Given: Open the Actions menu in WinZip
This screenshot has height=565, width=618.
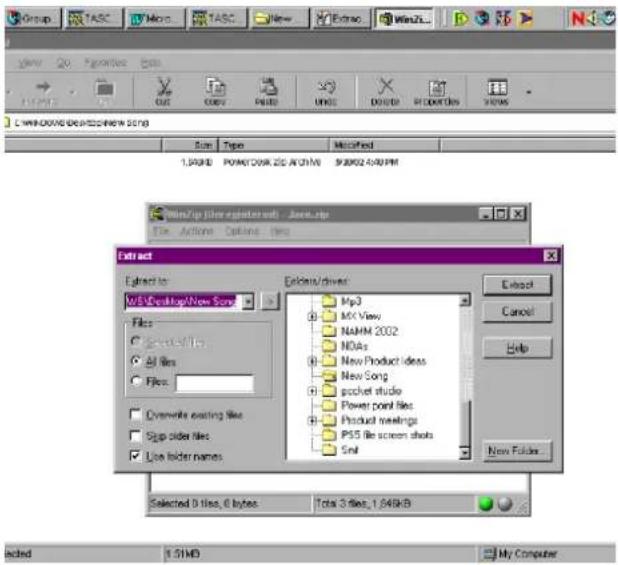Looking at the screenshot, I should pos(196,231).
